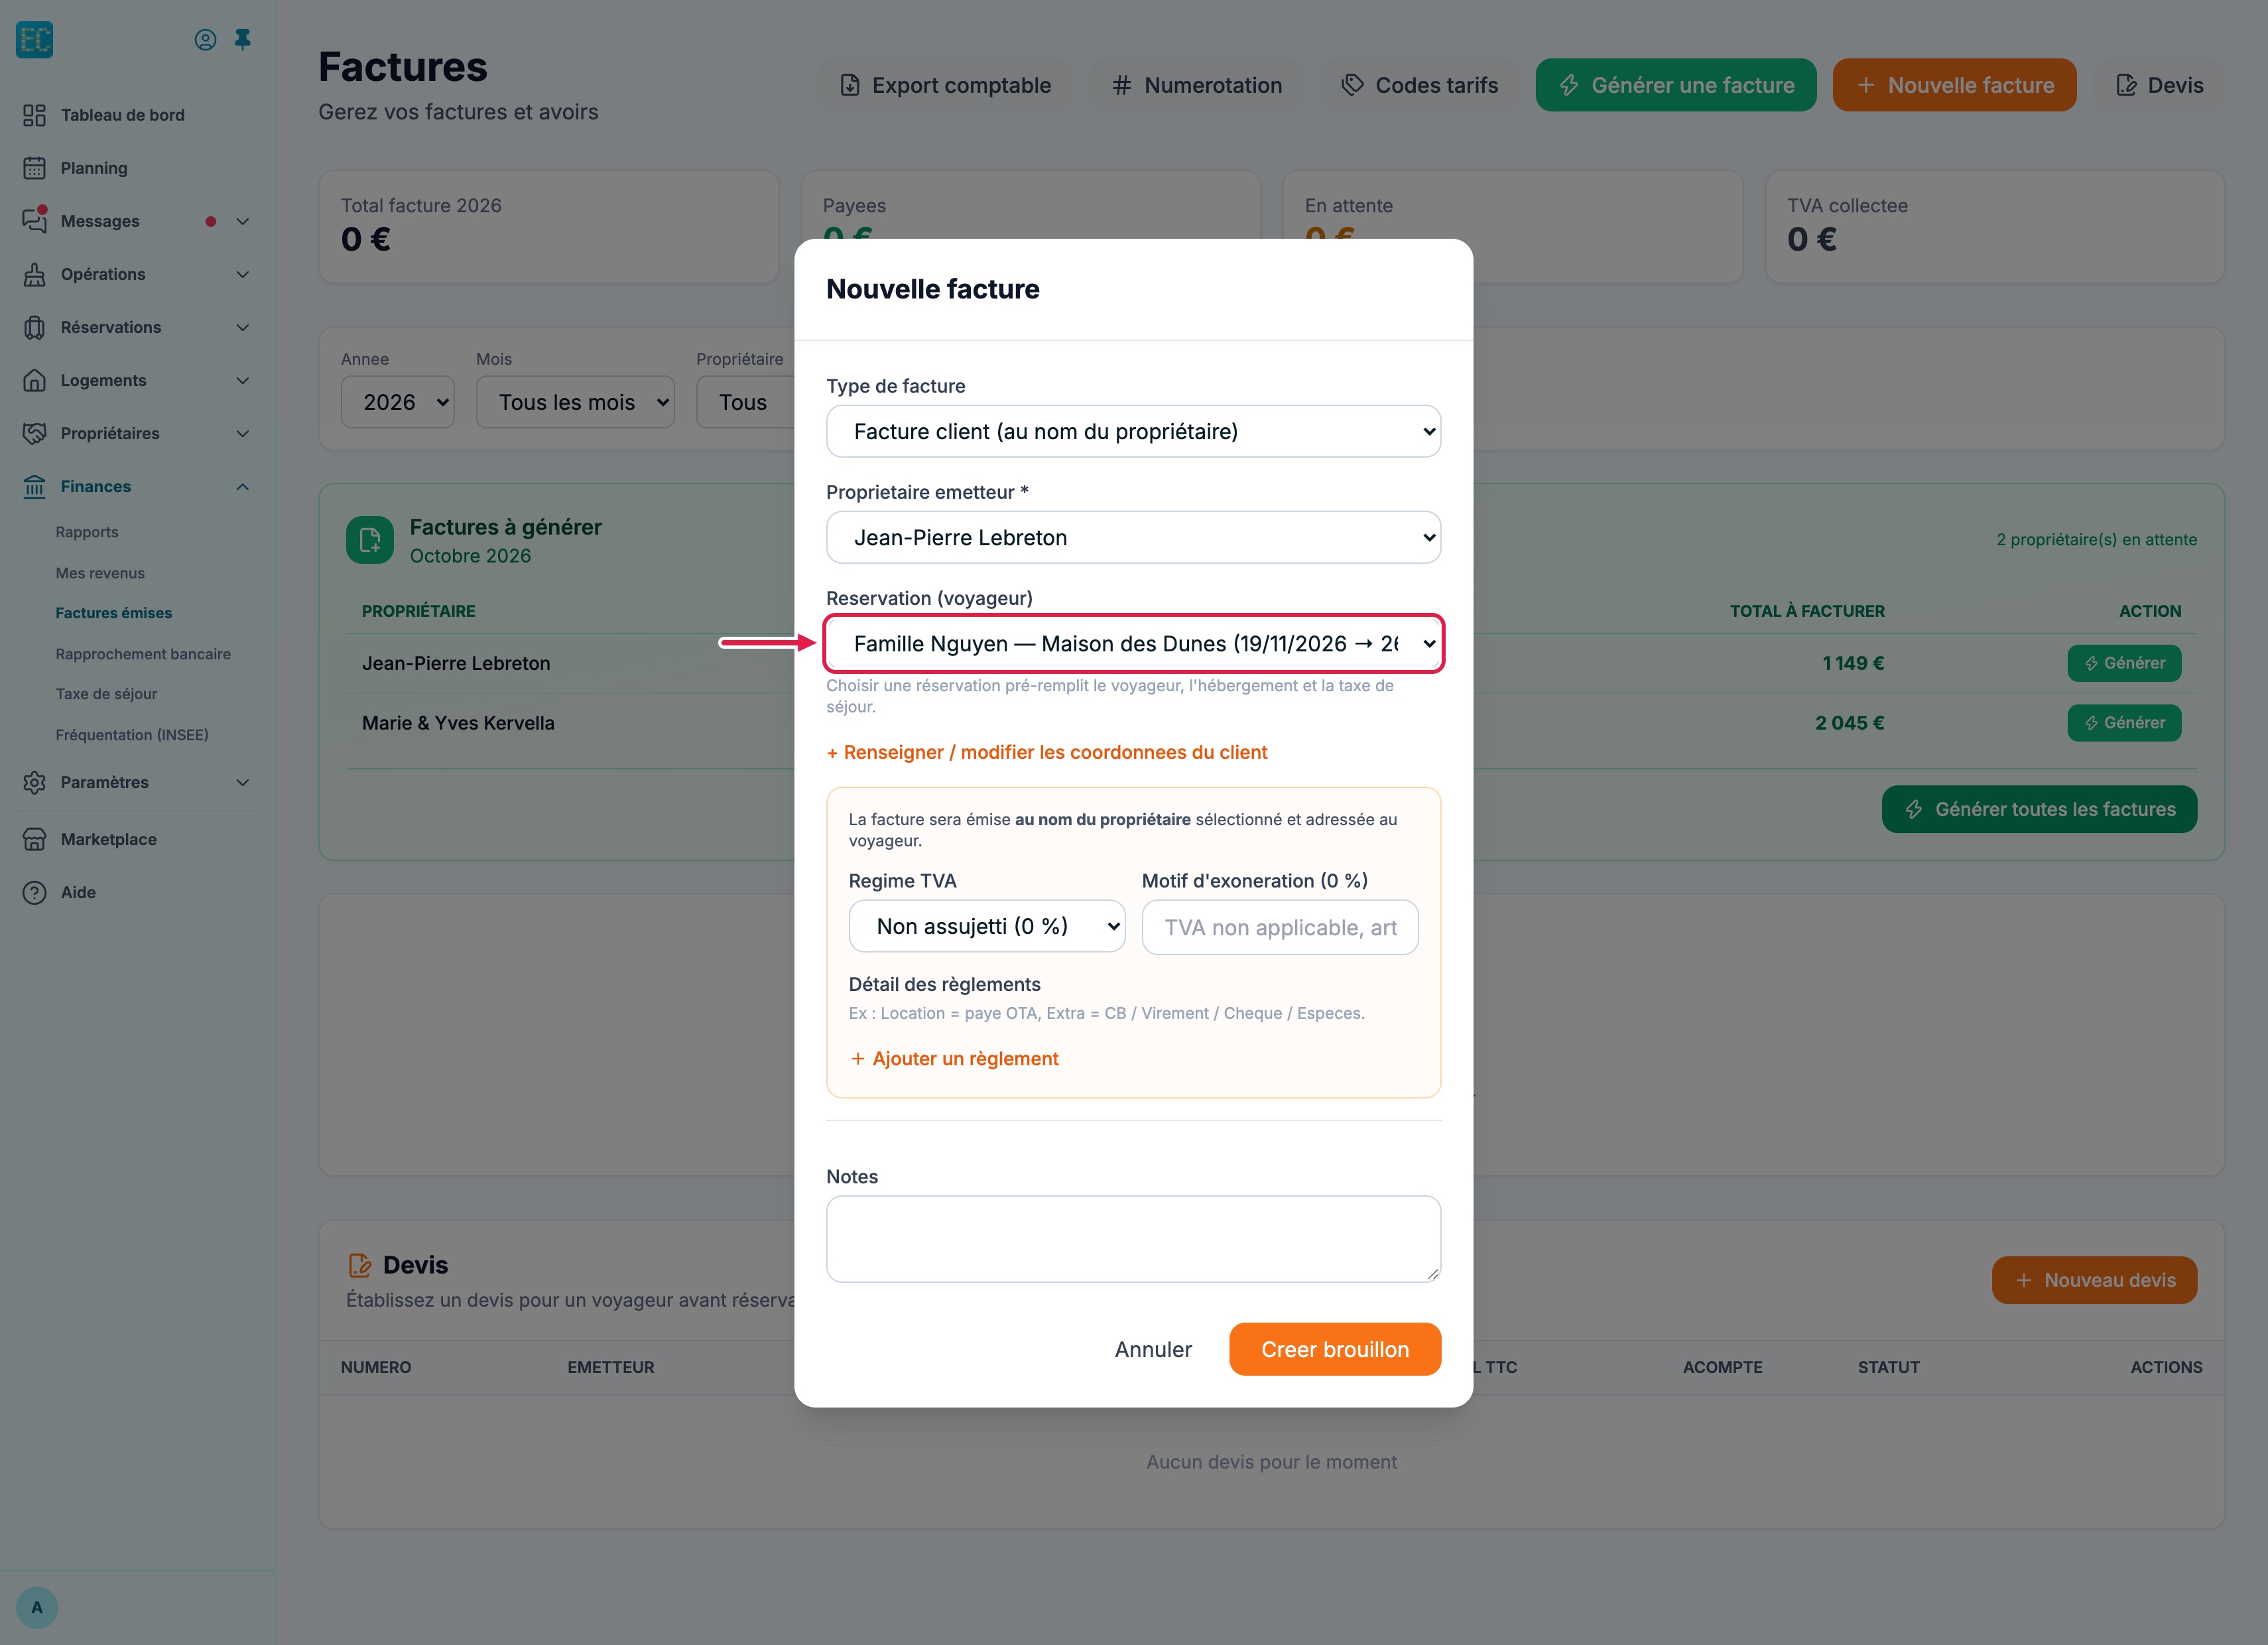Open the Aide help icon
2268x1645 pixels.
[x=35, y=892]
